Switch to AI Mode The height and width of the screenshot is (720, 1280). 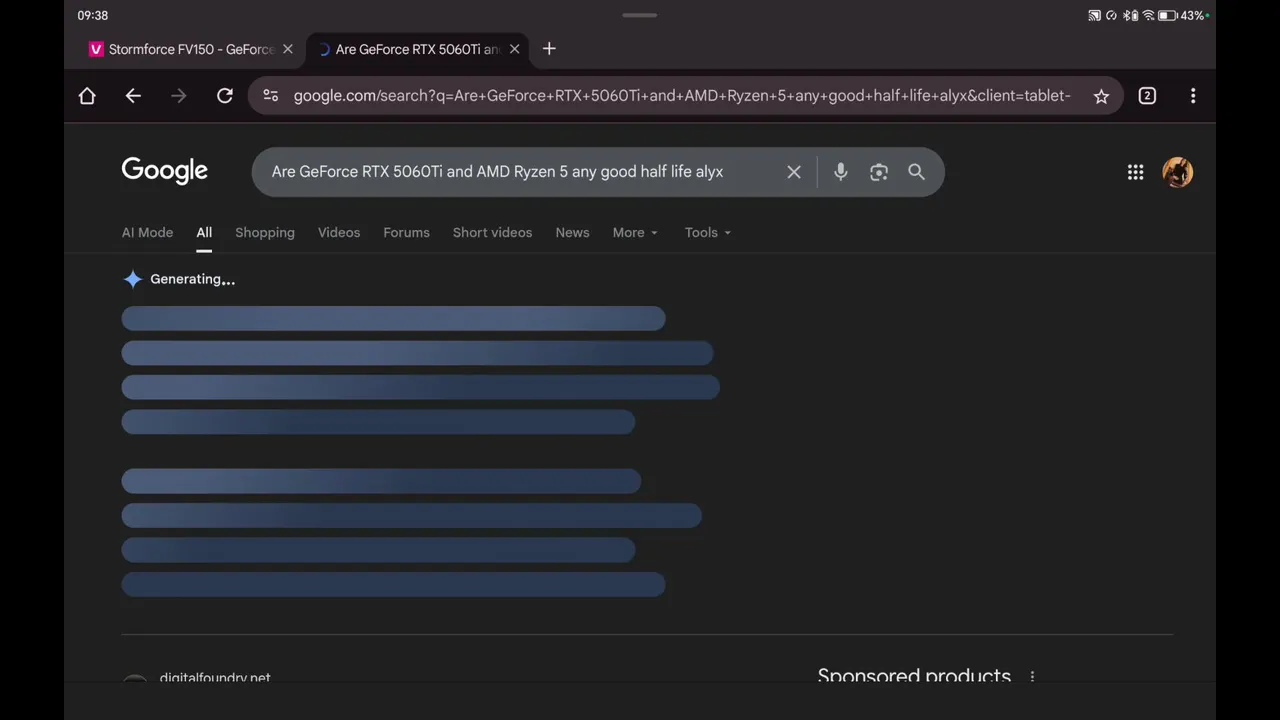[147, 232]
